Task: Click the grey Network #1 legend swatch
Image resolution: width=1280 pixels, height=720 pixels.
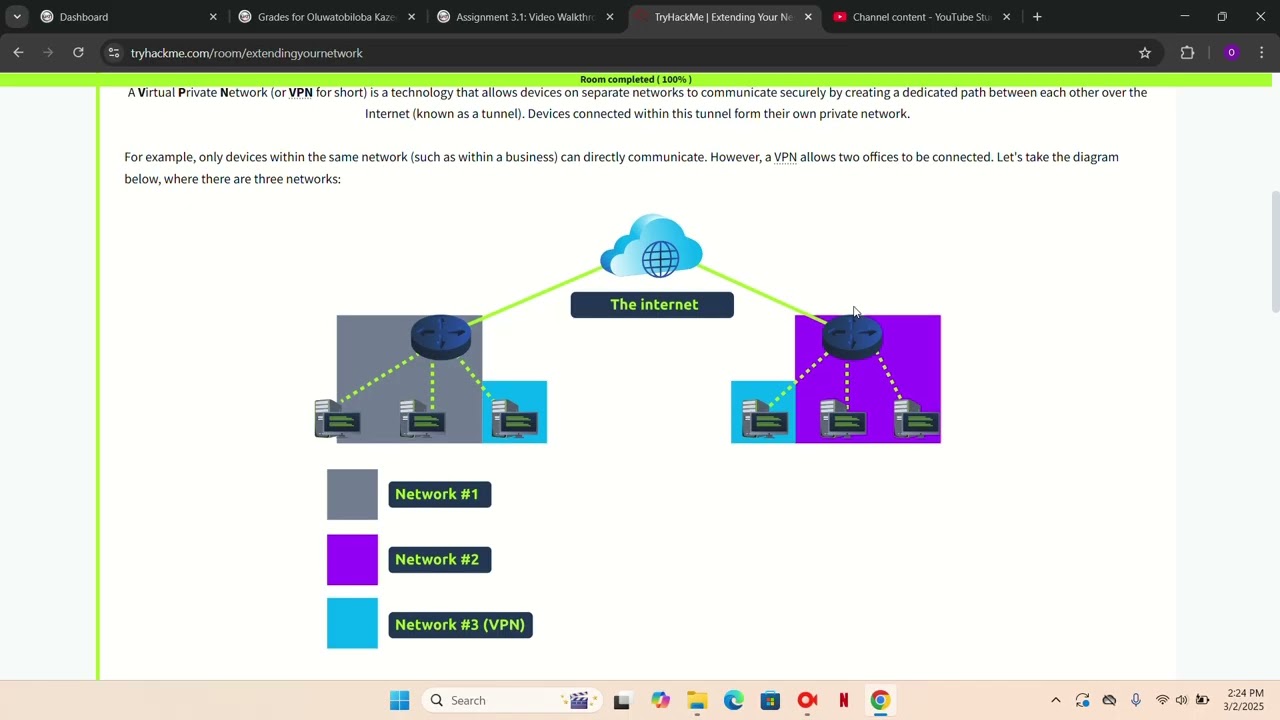Action: pos(352,494)
